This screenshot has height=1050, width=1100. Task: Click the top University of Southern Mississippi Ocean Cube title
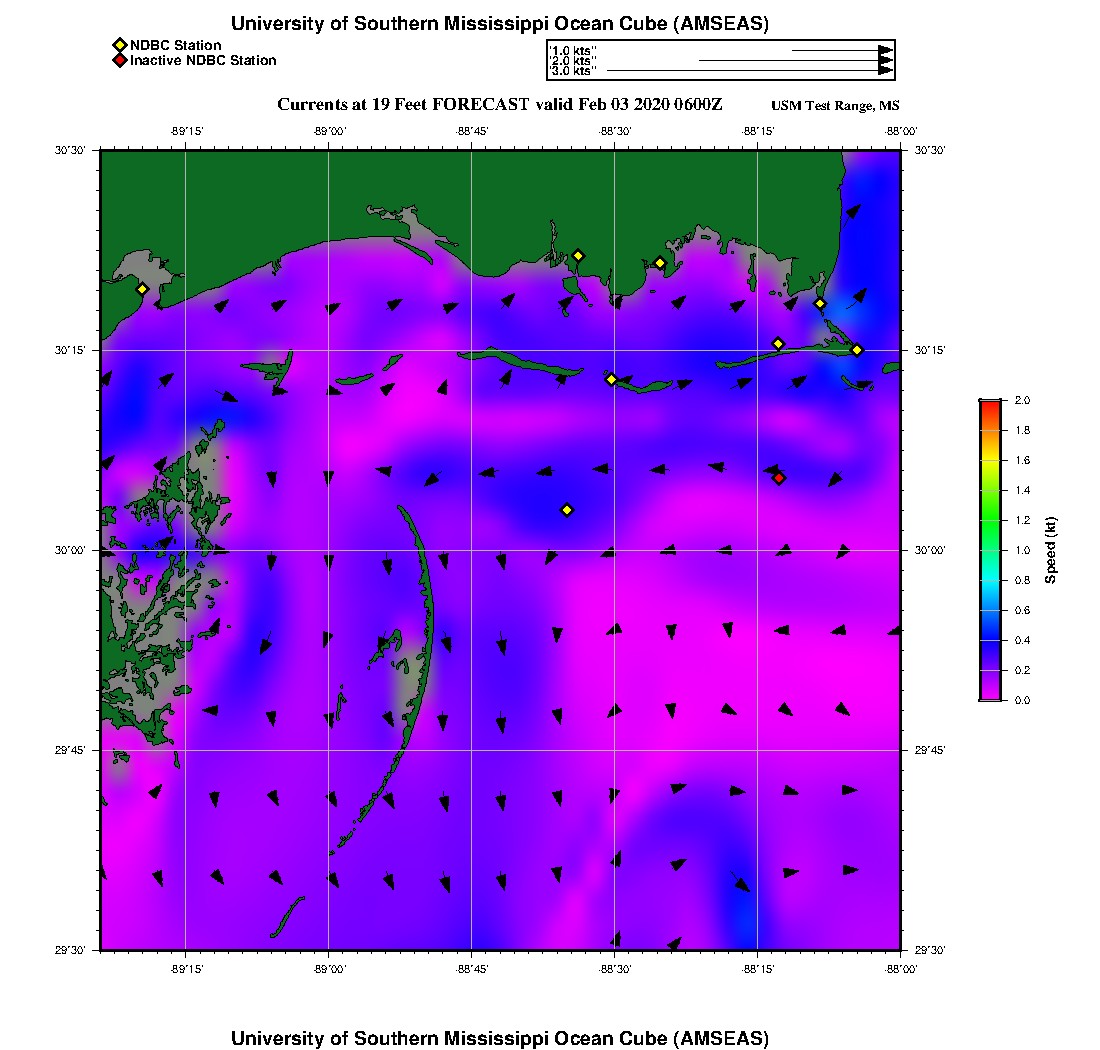click(499, 23)
